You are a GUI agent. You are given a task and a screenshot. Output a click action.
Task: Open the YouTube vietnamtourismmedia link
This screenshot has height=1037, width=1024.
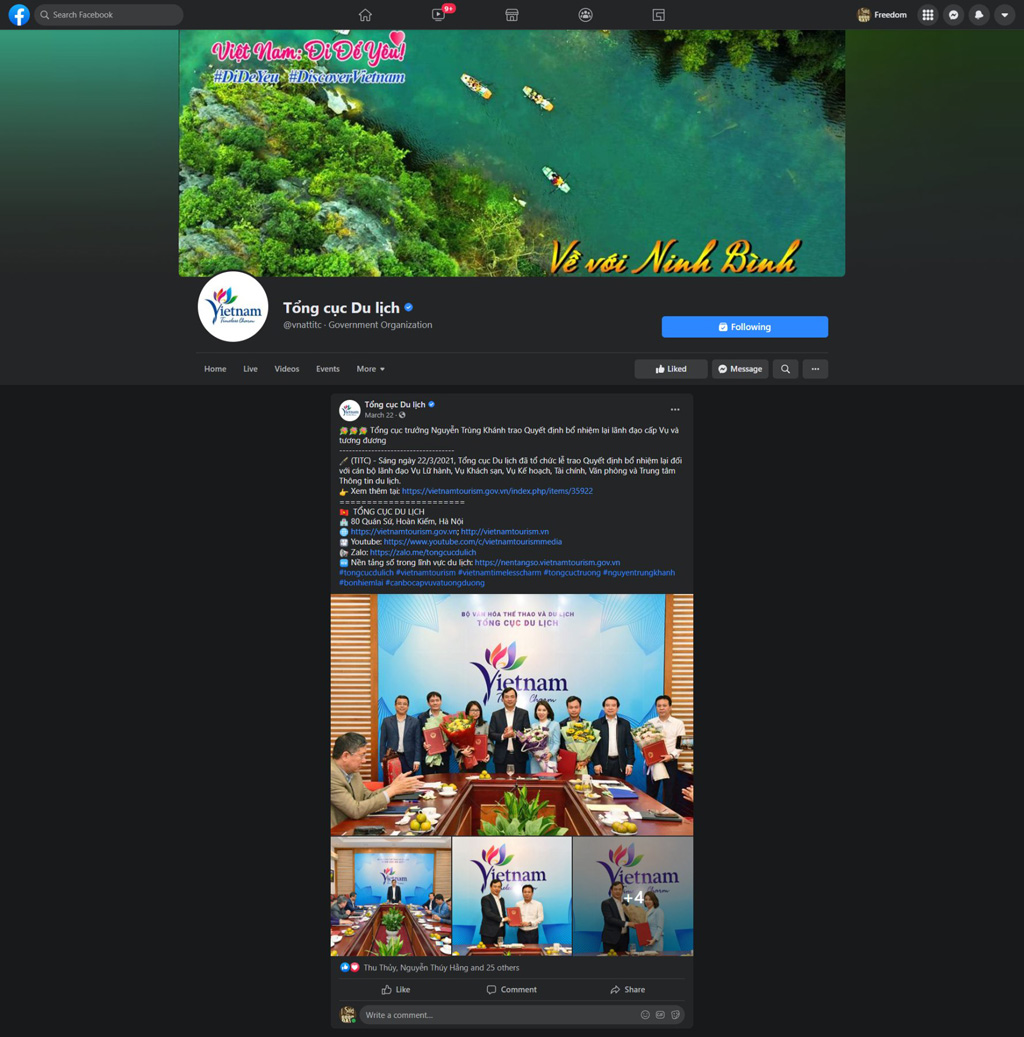click(x=473, y=542)
